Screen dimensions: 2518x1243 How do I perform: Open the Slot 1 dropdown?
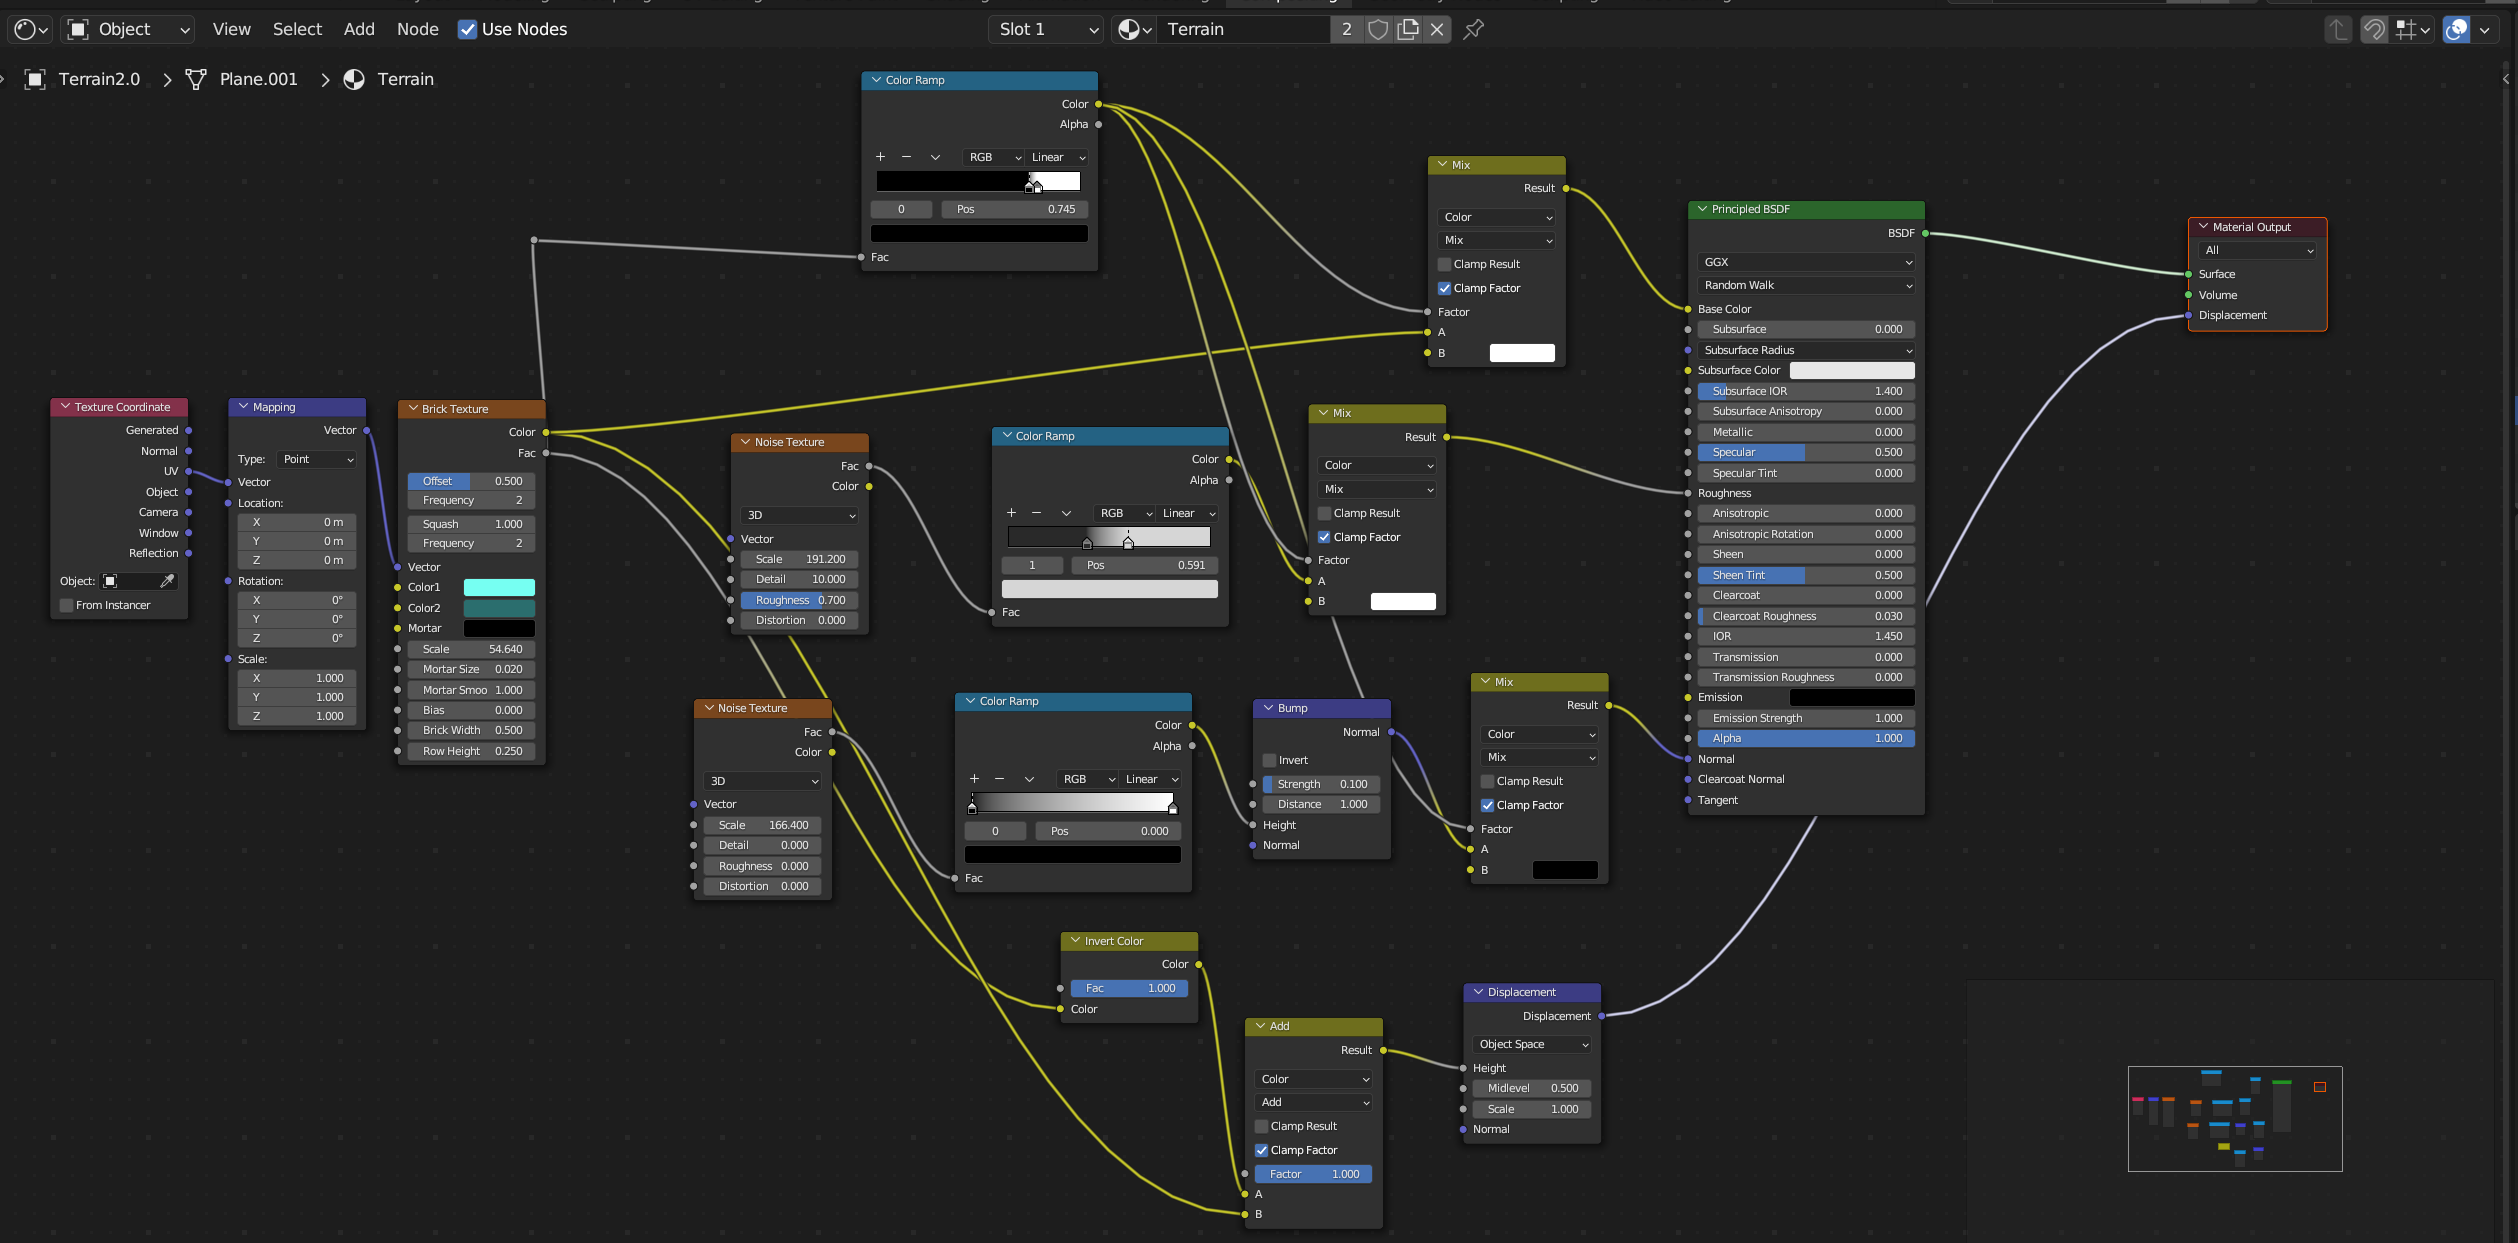click(x=1046, y=29)
